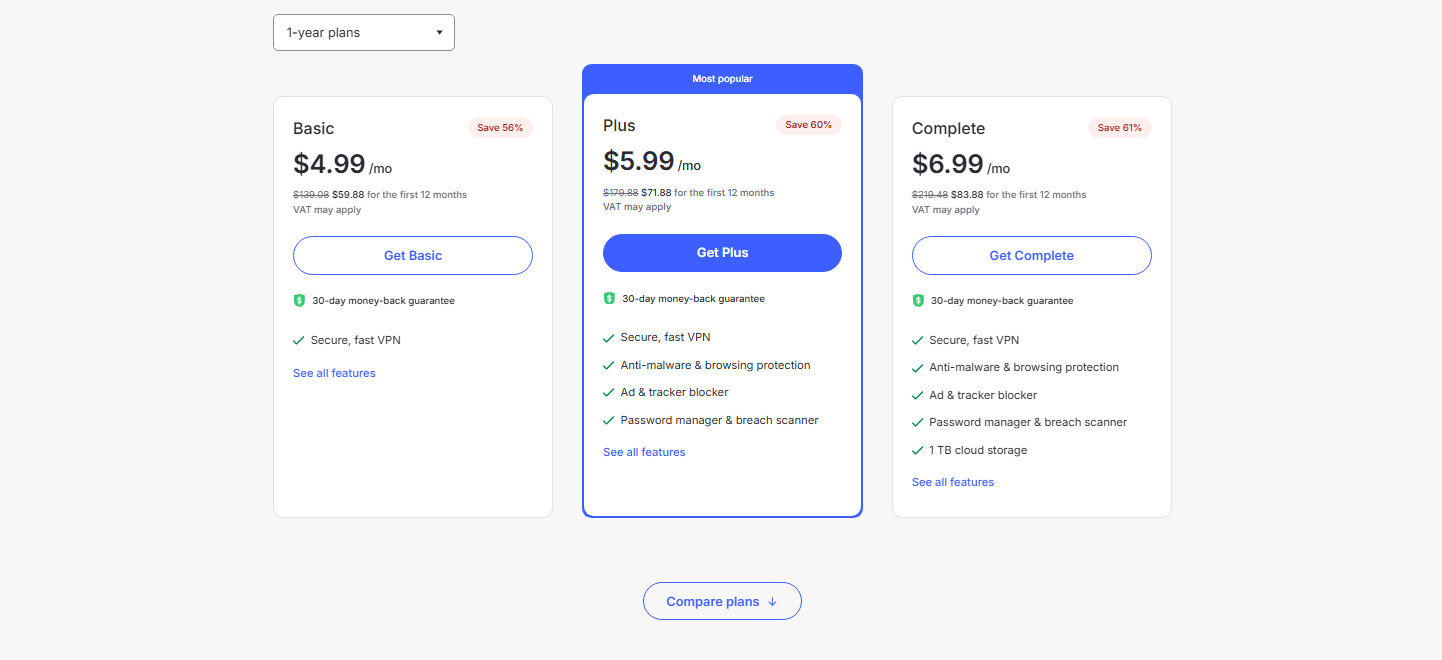Open See all features under Basic
Viewport: 1442px width, 660px height.
coord(334,373)
